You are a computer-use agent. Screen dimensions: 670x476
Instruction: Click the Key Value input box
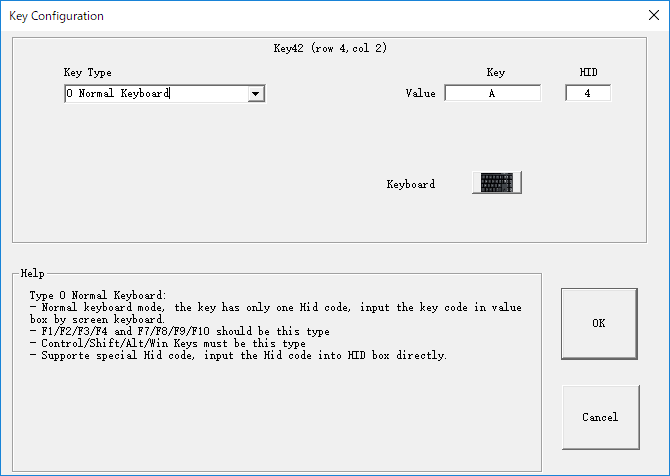coord(493,93)
